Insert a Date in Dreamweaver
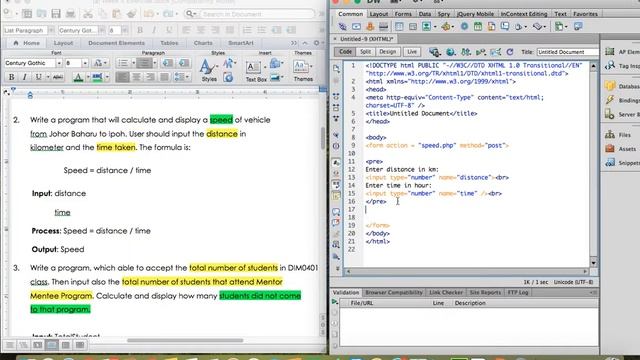 click(x=478, y=27)
